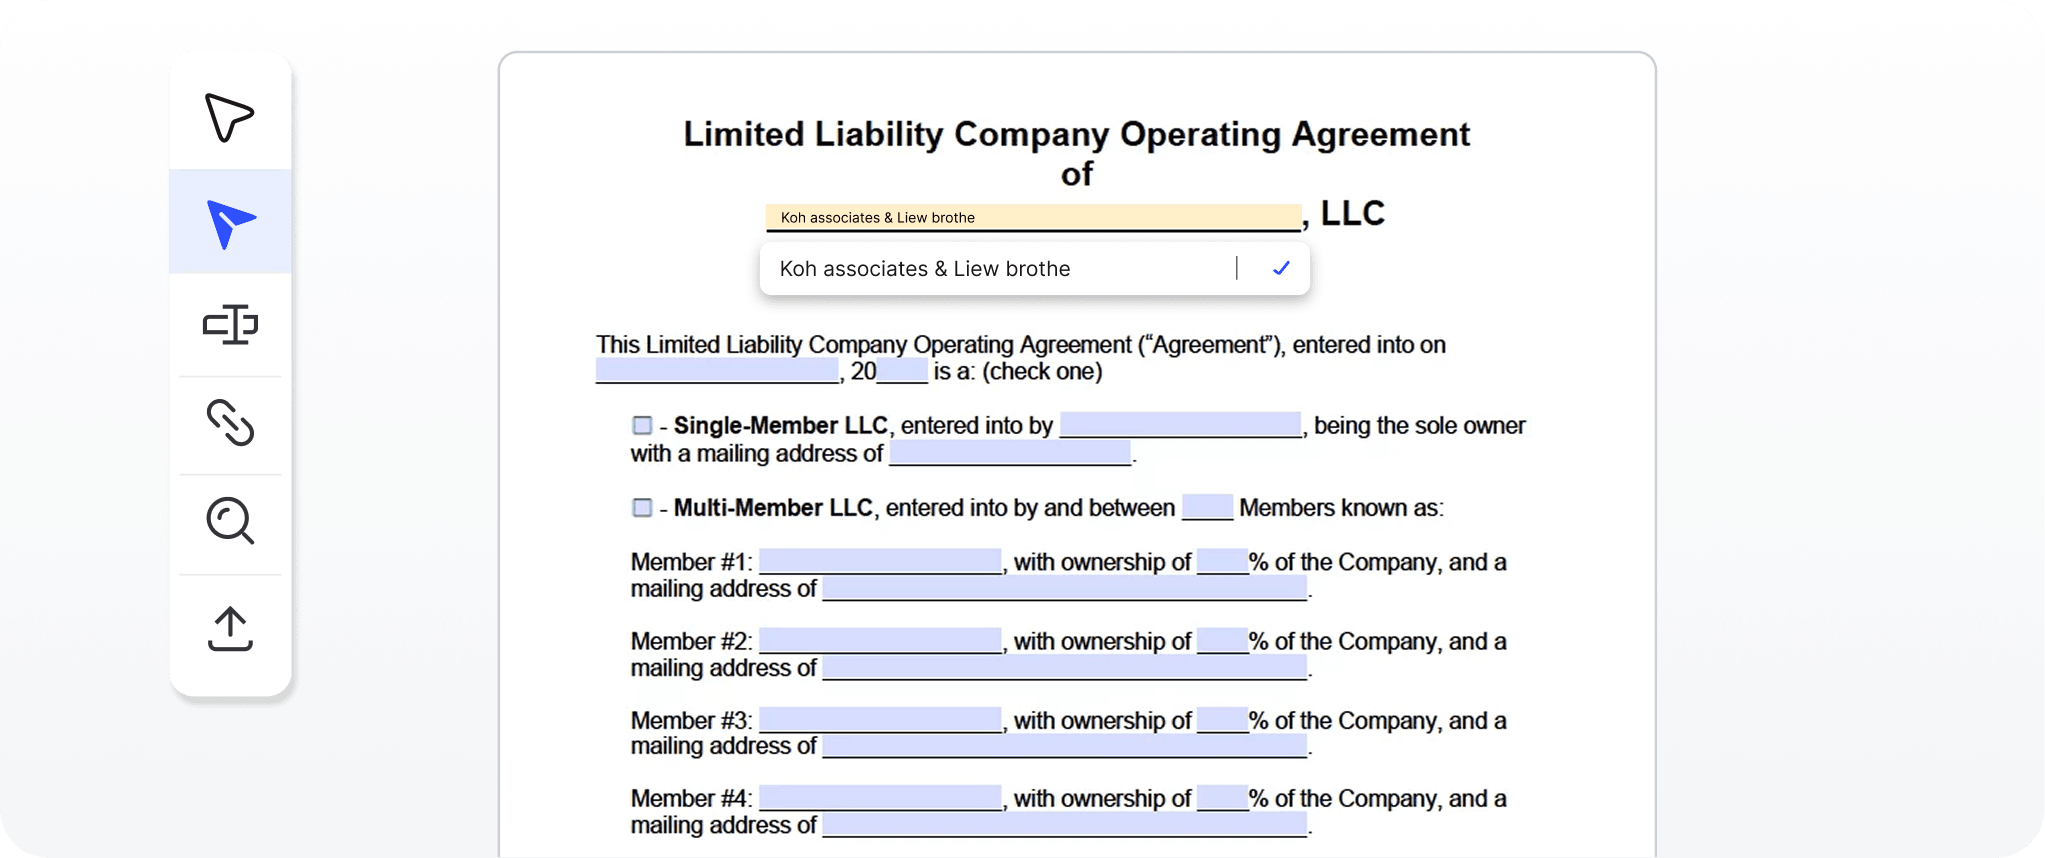The image size is (2045, 858).
Task: Check the Multi-Member LLC checkbox
Action: (642, 508)
